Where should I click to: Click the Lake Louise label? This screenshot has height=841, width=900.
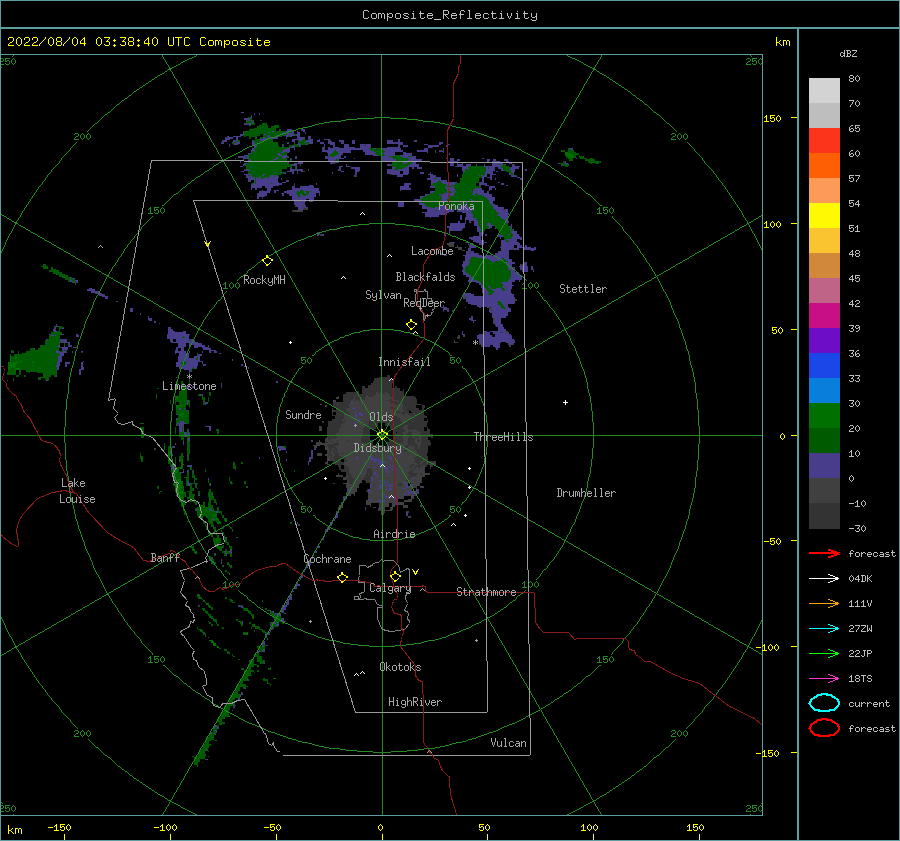coord(77,491)
